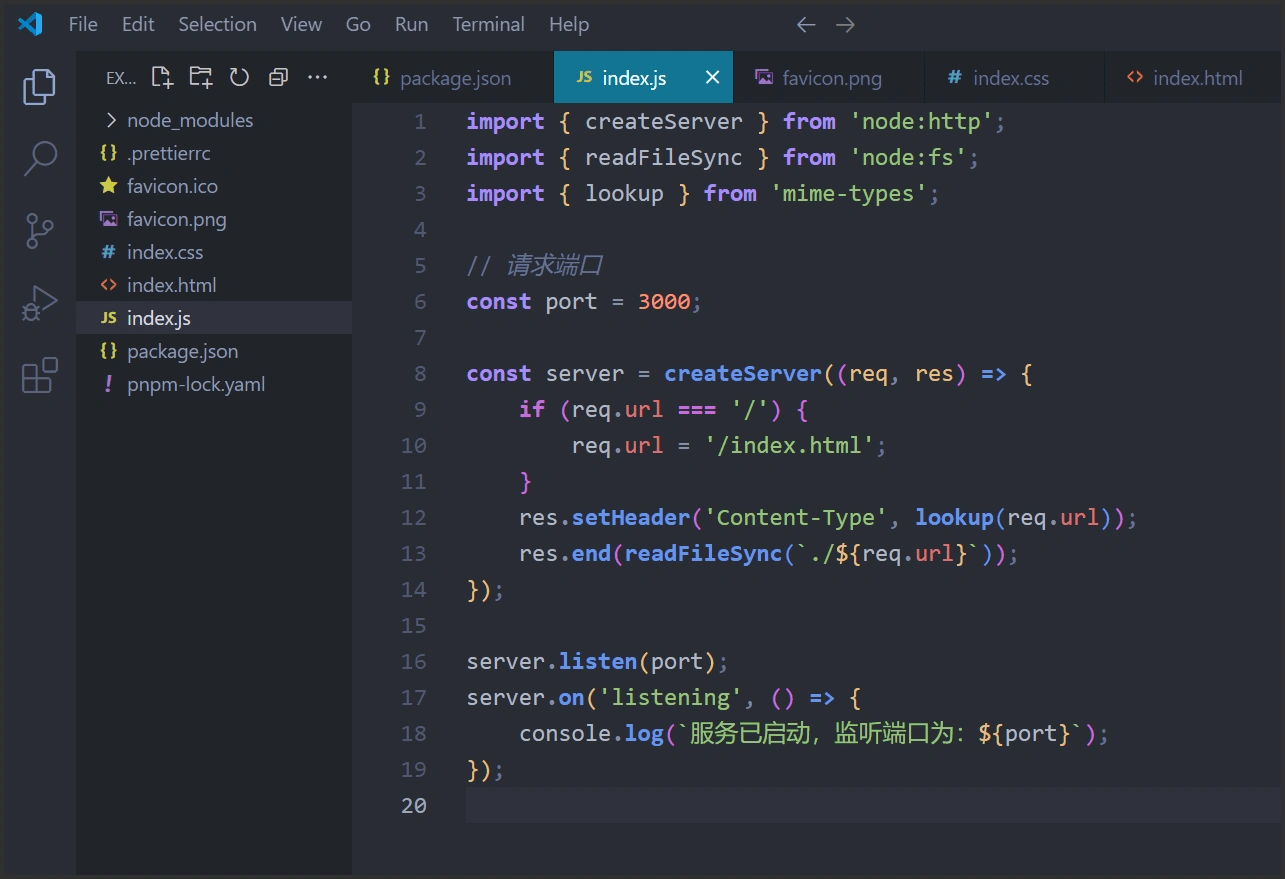Open the File menu
Viewport: 1285px width, 879px height.
pos(83,24)
